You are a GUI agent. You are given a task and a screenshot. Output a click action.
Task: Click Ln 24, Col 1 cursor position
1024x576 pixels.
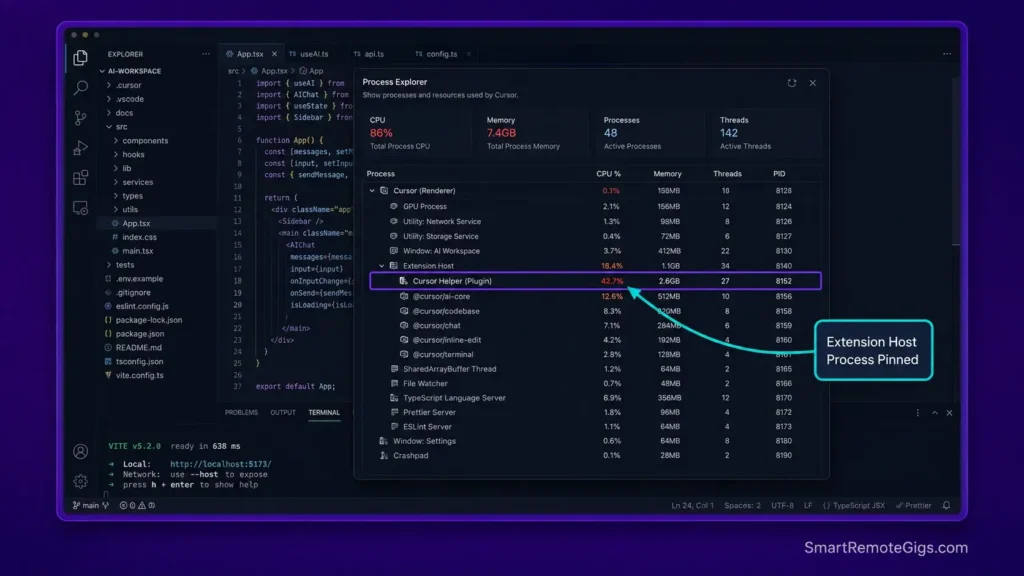[692, 505]
